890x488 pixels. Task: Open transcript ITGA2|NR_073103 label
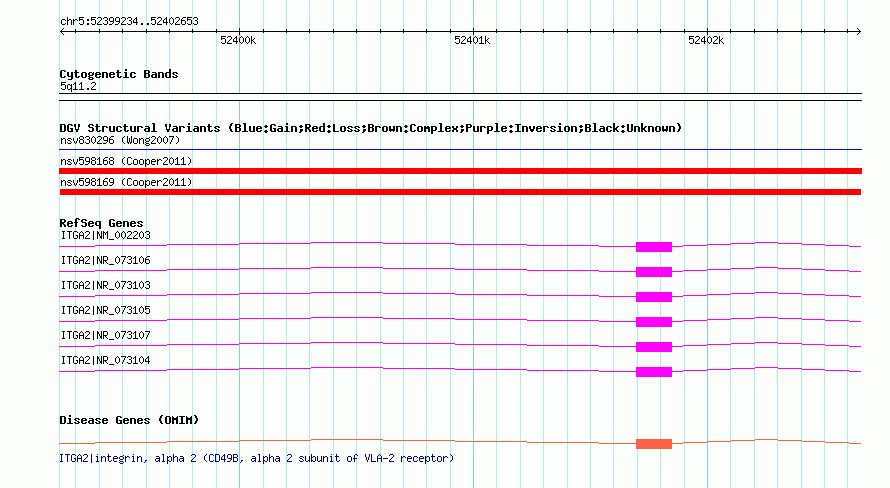pos(105,285)
